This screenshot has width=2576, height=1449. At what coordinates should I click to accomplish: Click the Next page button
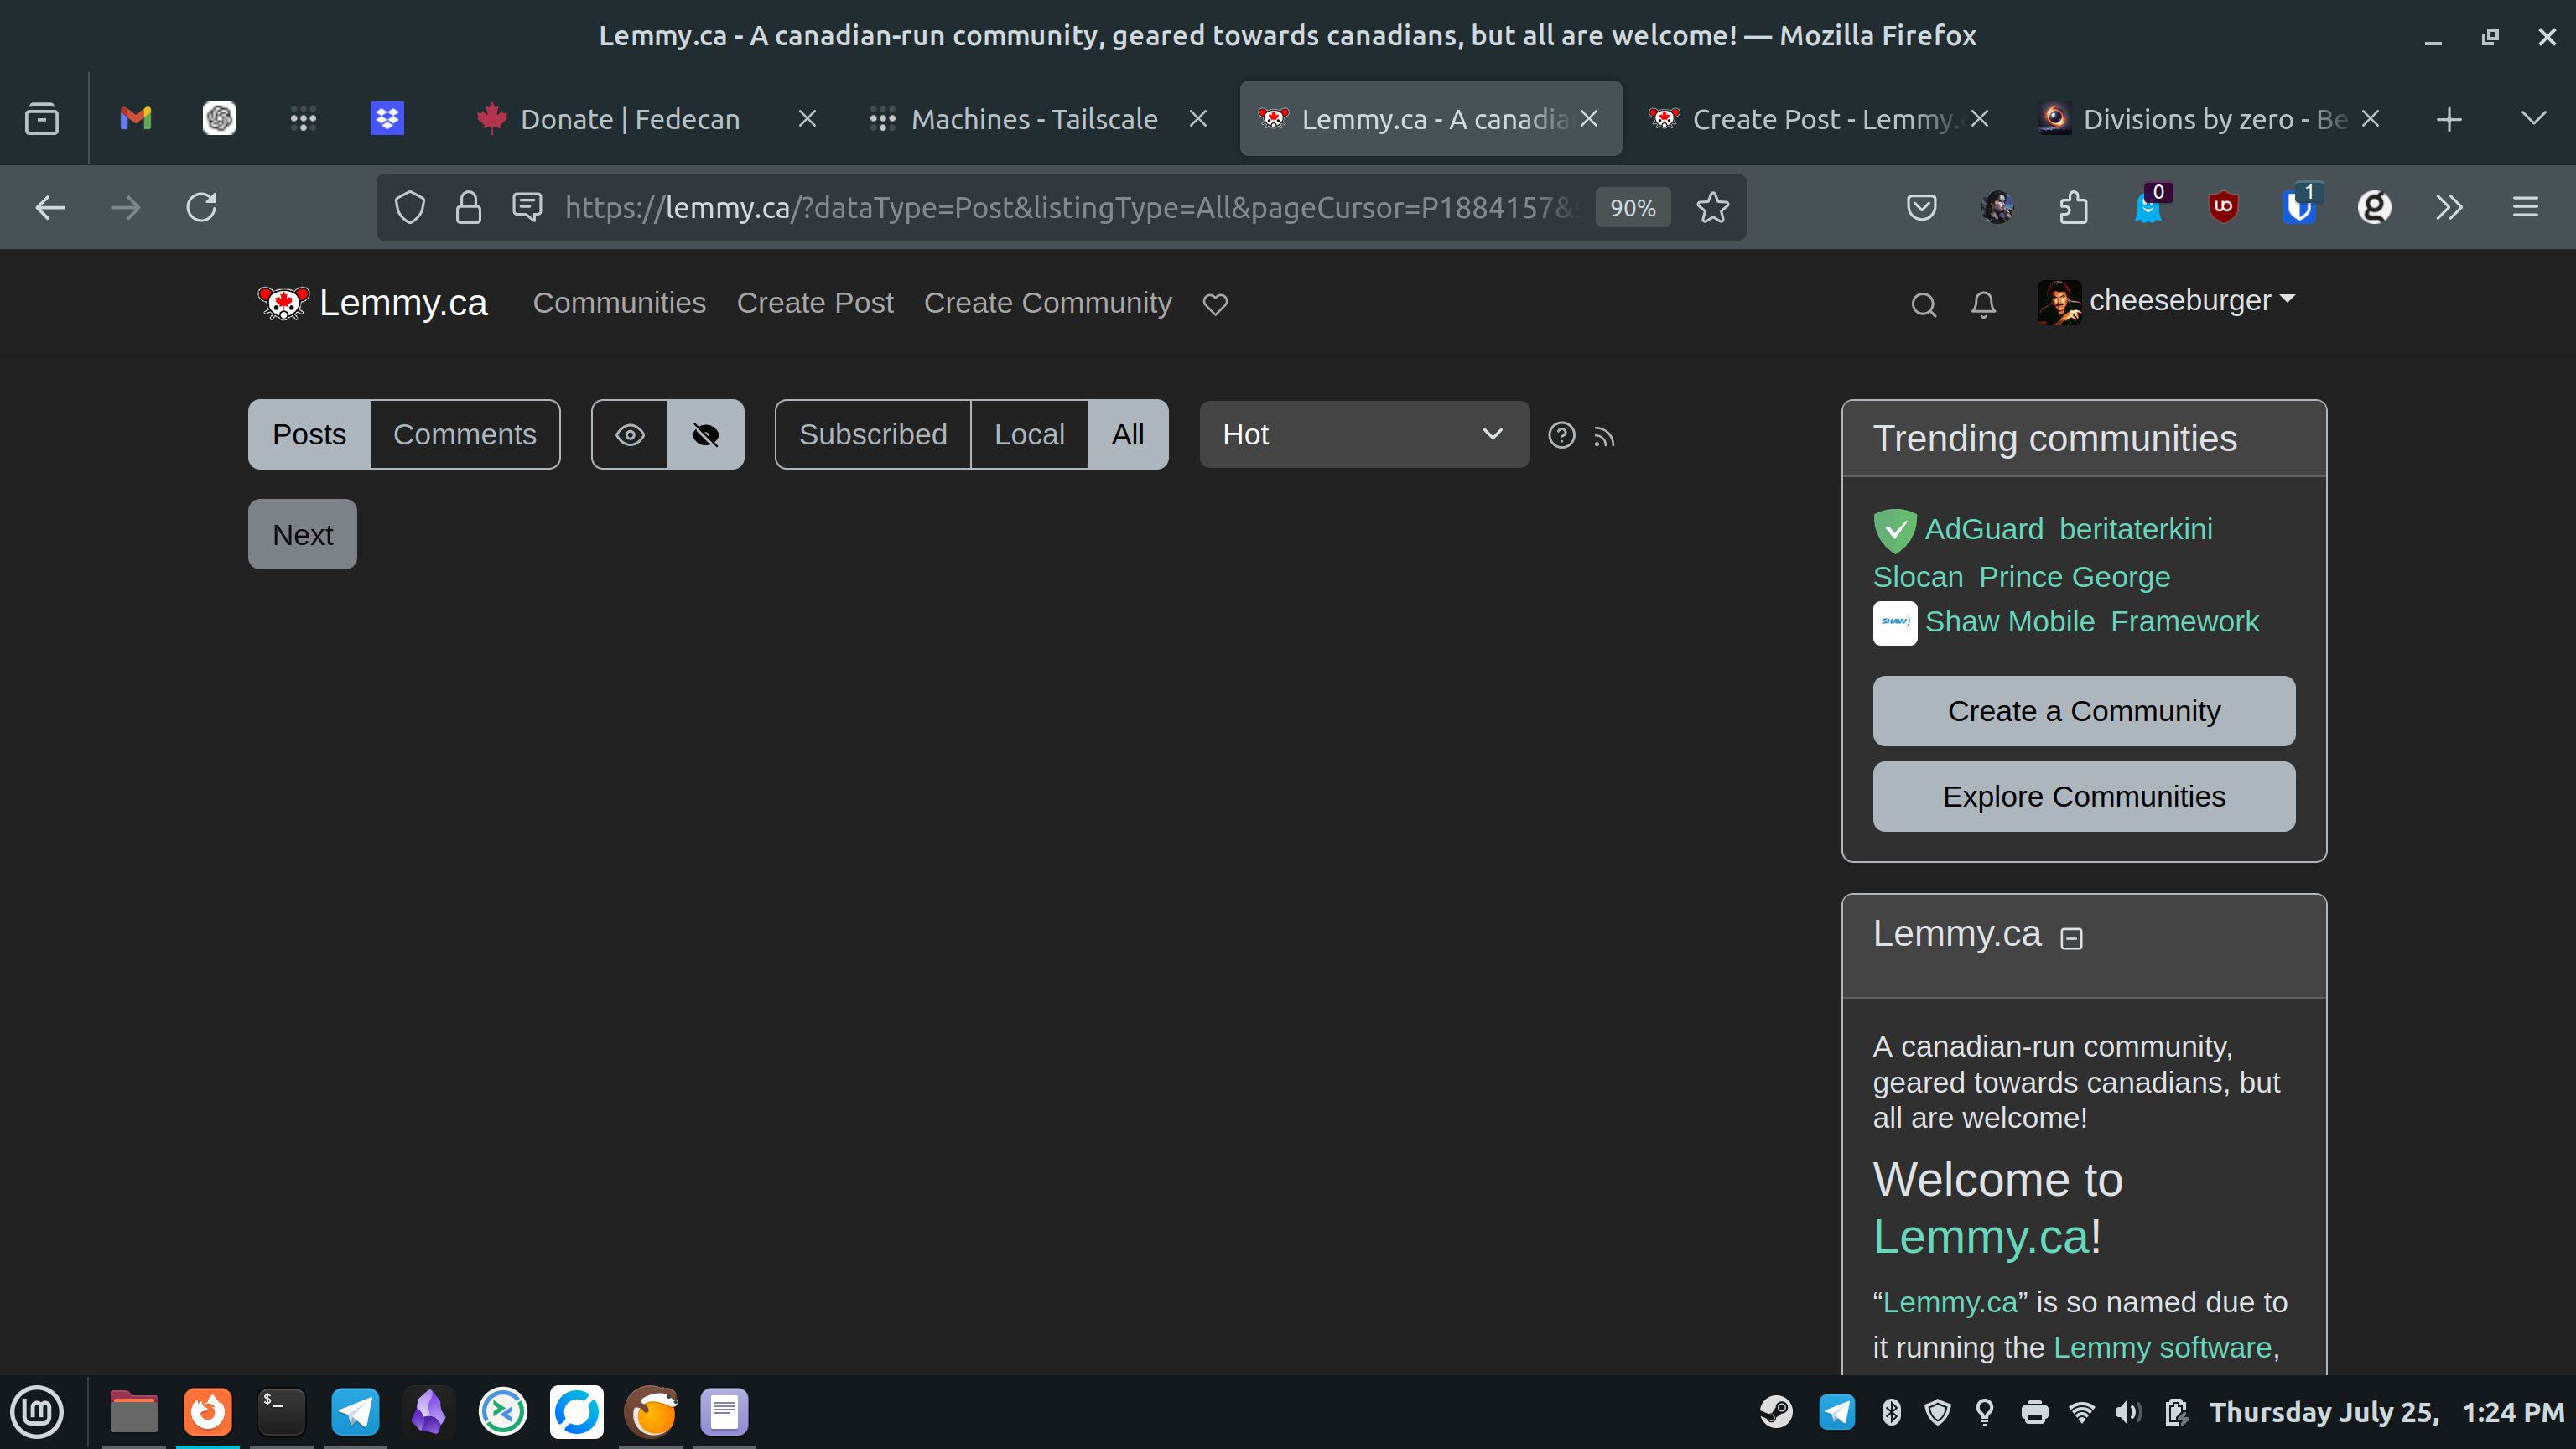tap(303, 535)
